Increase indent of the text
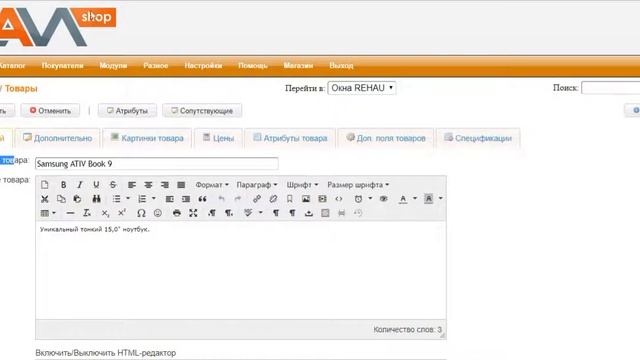Screen dimensions: 640x360 (x=186, y=199)
